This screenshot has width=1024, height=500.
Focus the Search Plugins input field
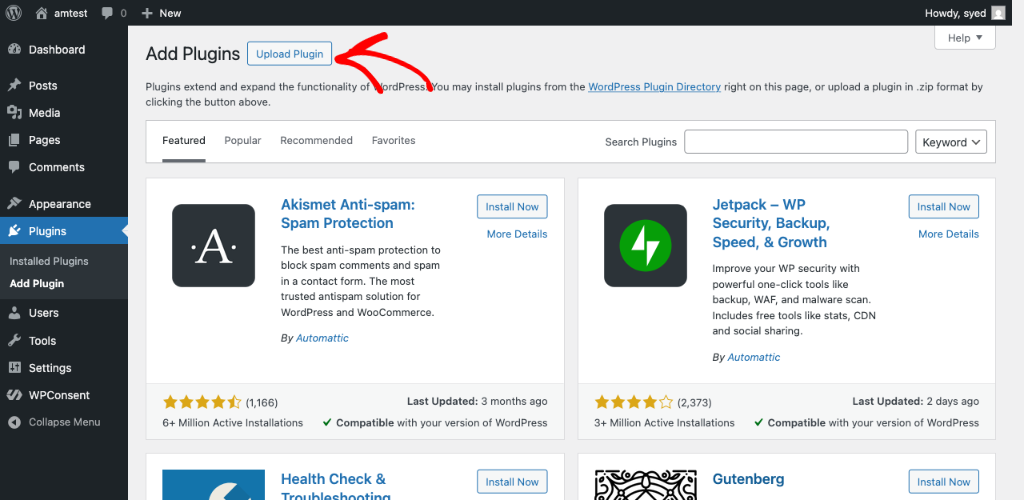[x=796, y=142]
